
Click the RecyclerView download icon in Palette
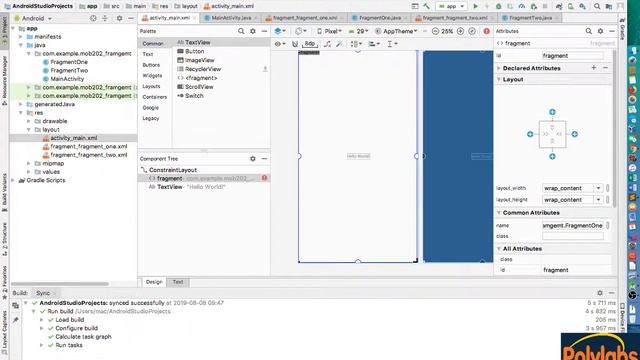point(265,69)
